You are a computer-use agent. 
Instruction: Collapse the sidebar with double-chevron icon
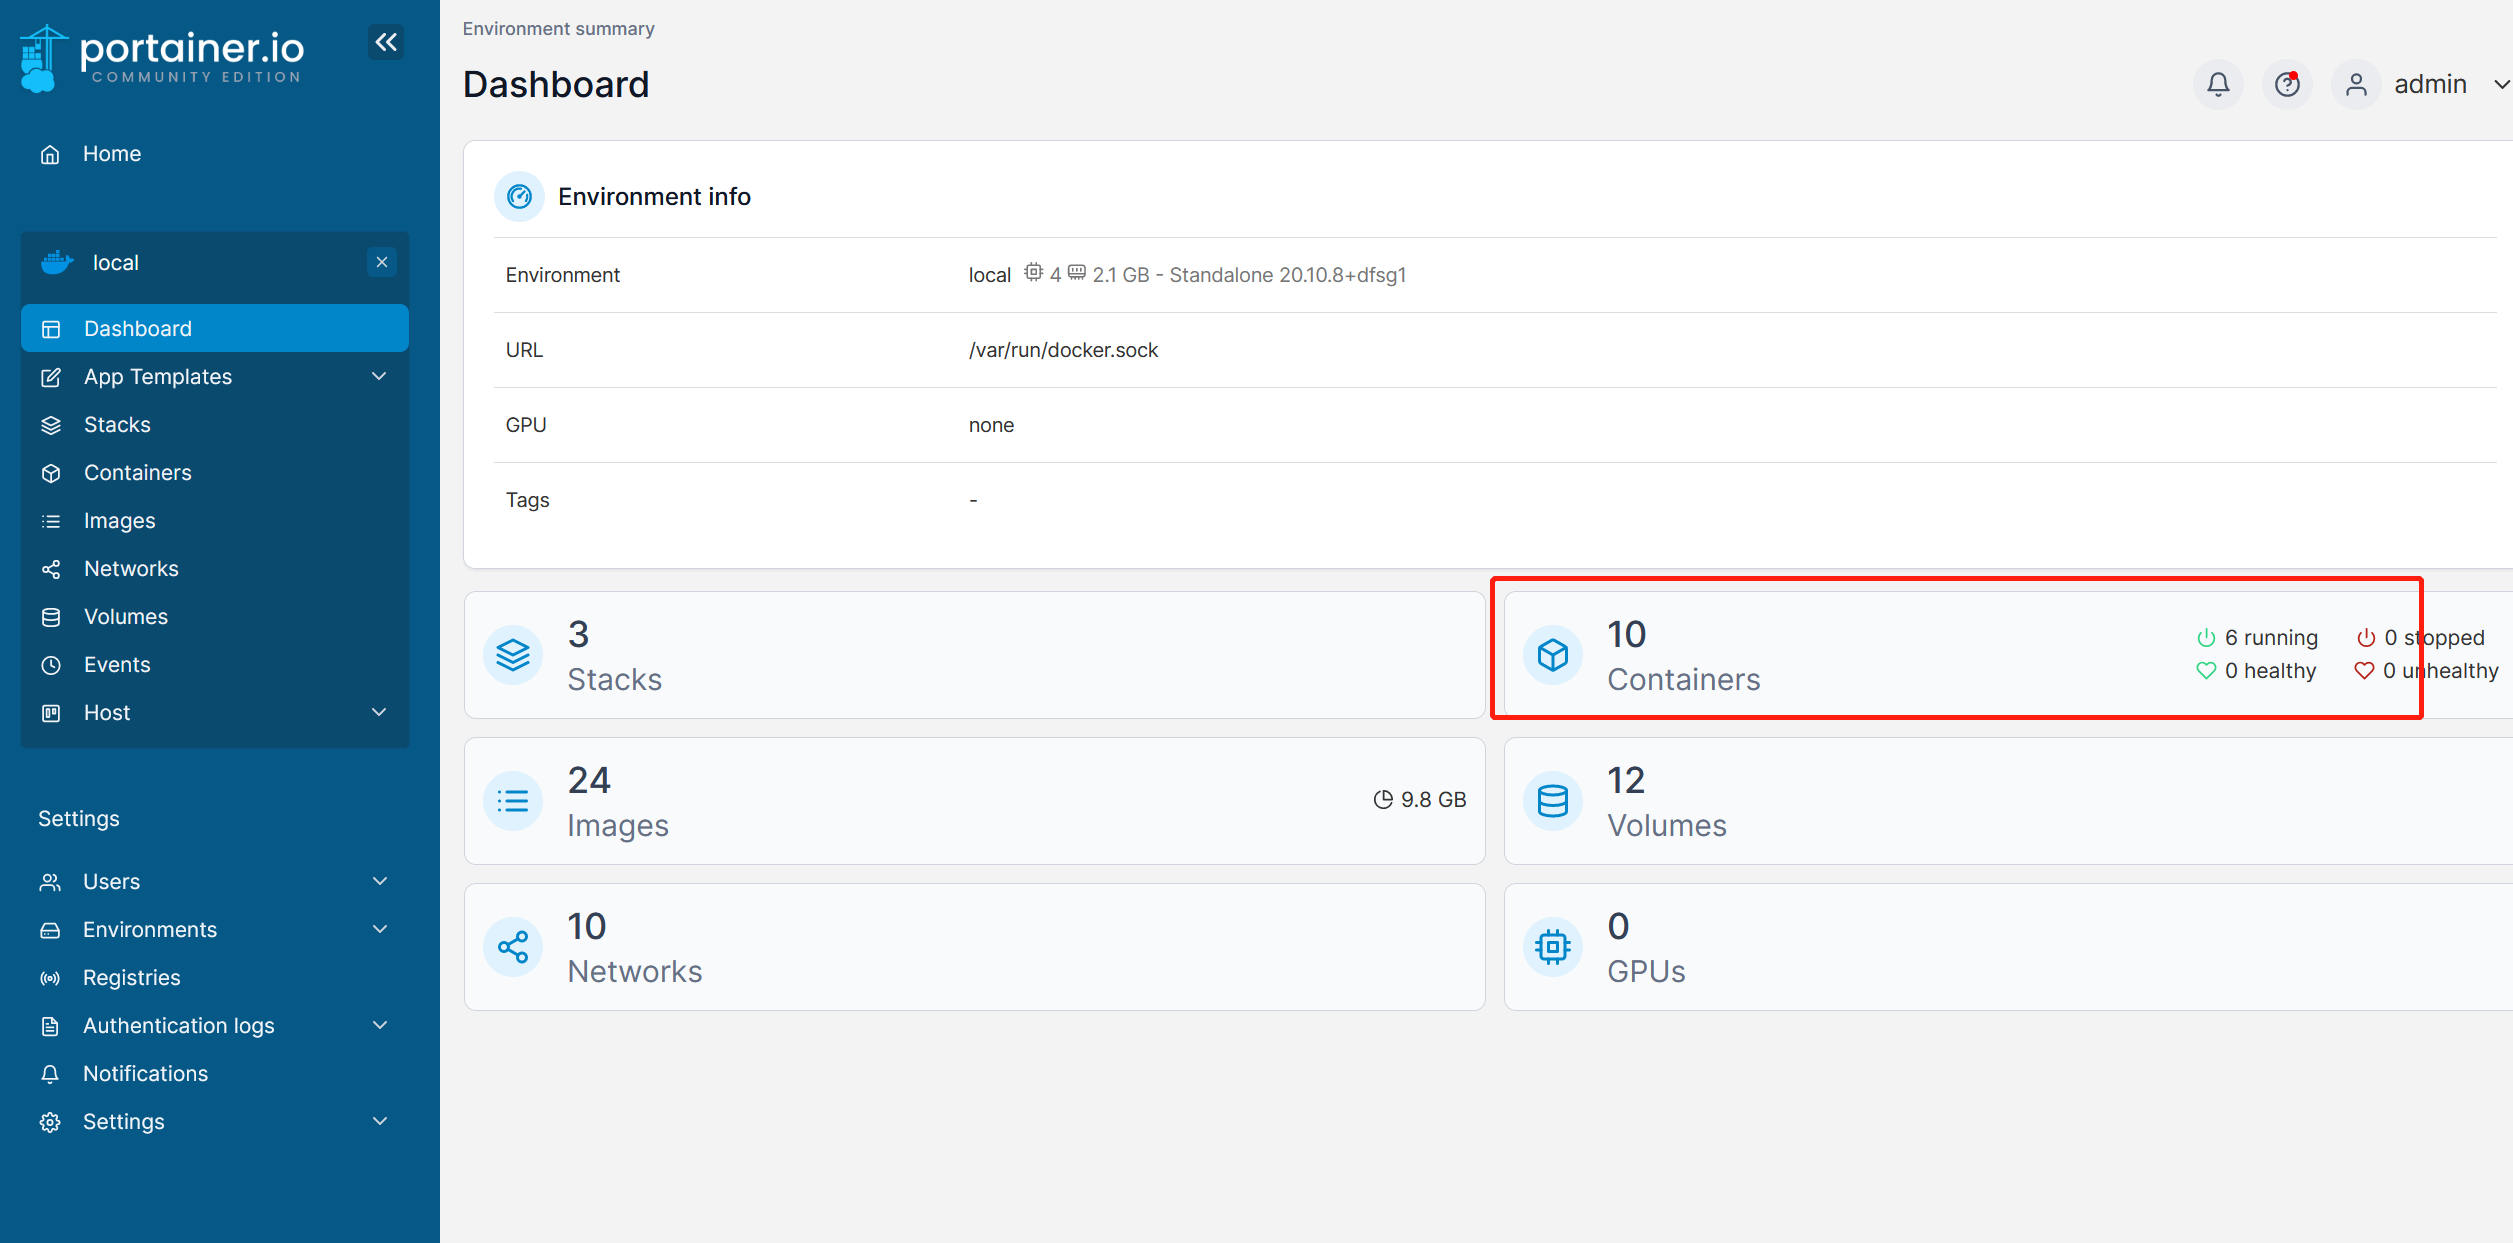pyautogui.click(x=386, y=42)
